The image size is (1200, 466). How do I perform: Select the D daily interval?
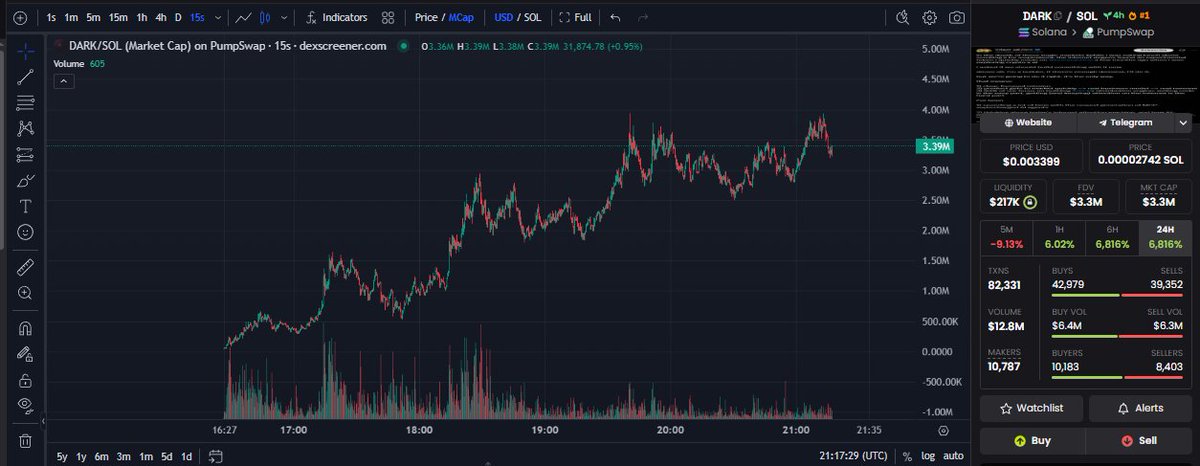tap(178, 17)
